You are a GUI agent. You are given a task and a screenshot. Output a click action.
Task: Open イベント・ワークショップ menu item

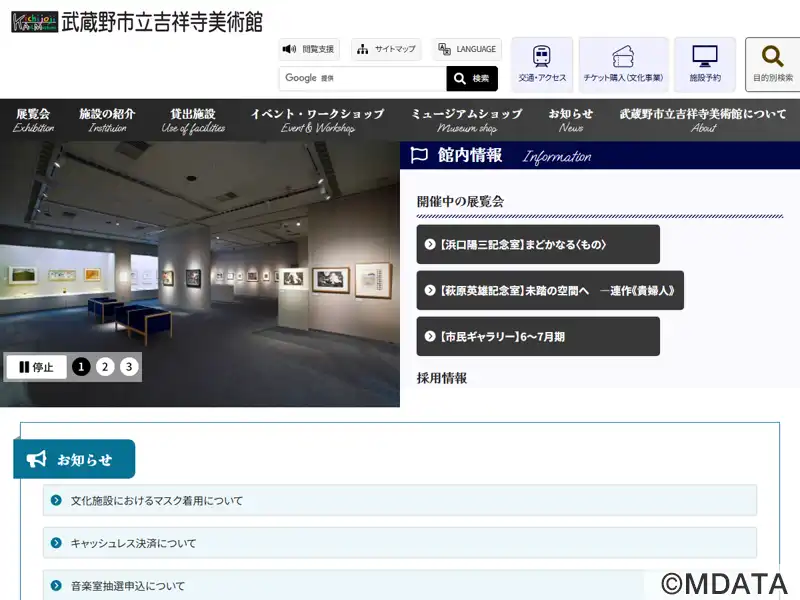point(317,120)
